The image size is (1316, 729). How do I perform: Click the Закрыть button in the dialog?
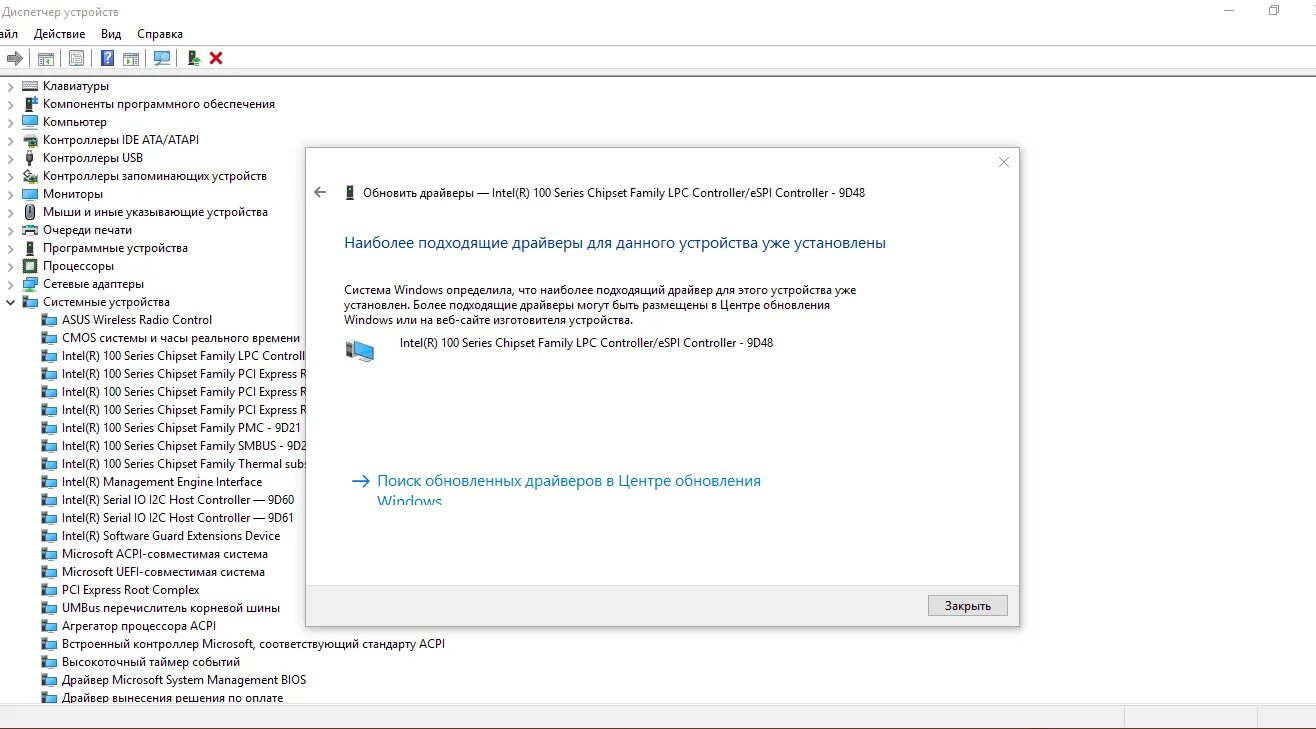point(967,606)
